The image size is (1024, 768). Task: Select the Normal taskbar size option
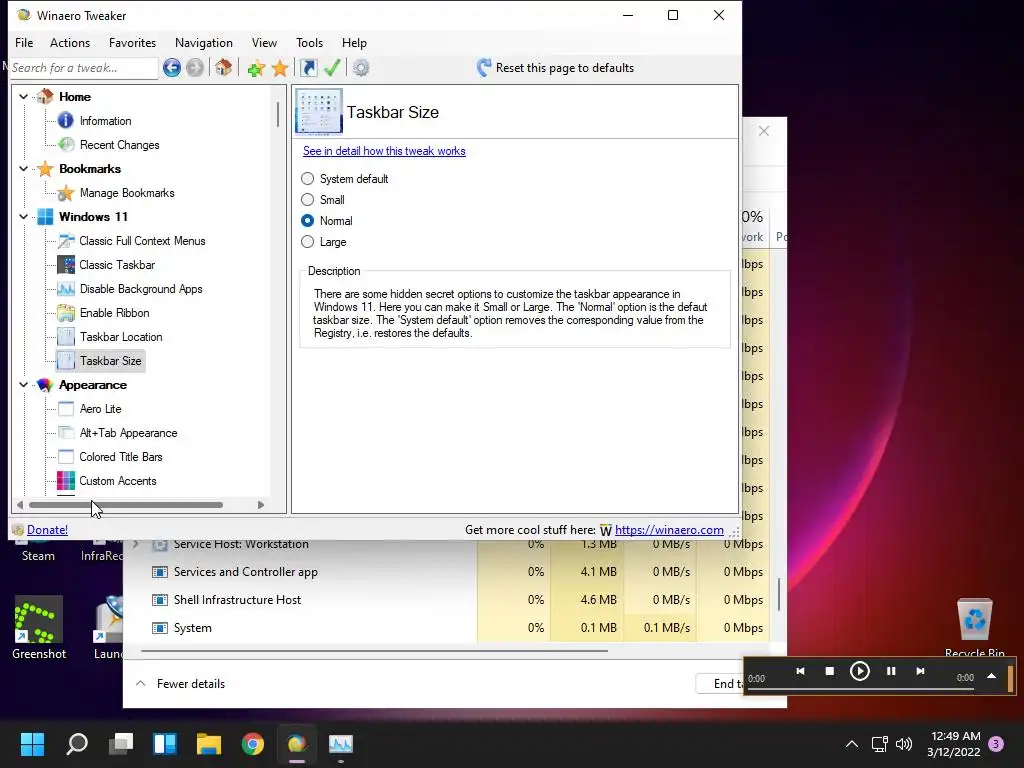307,221
